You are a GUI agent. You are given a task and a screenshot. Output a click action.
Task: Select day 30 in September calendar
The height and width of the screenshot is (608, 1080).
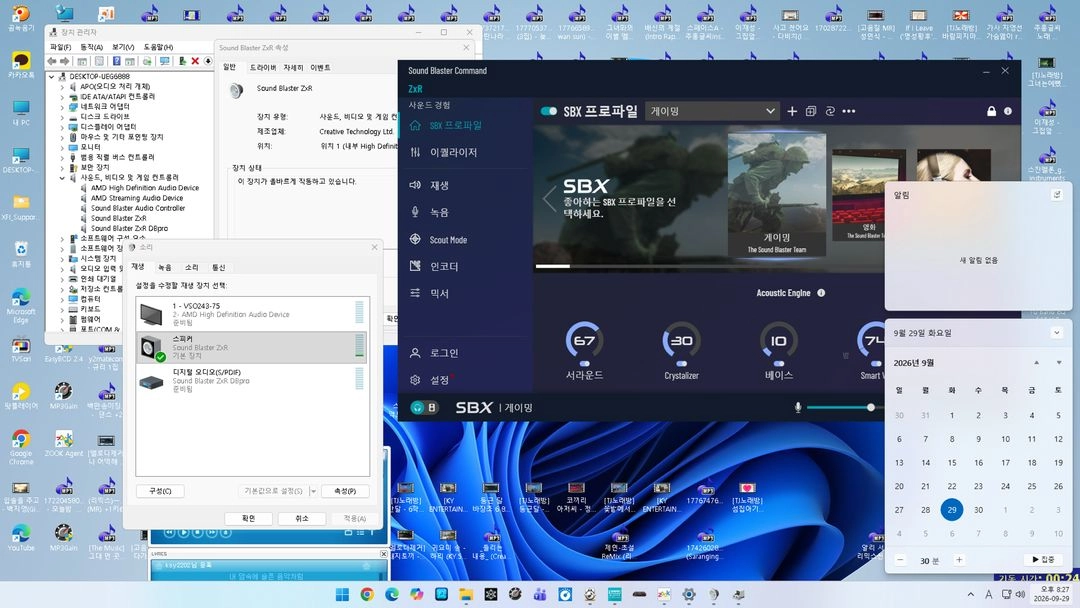[978, 510]
